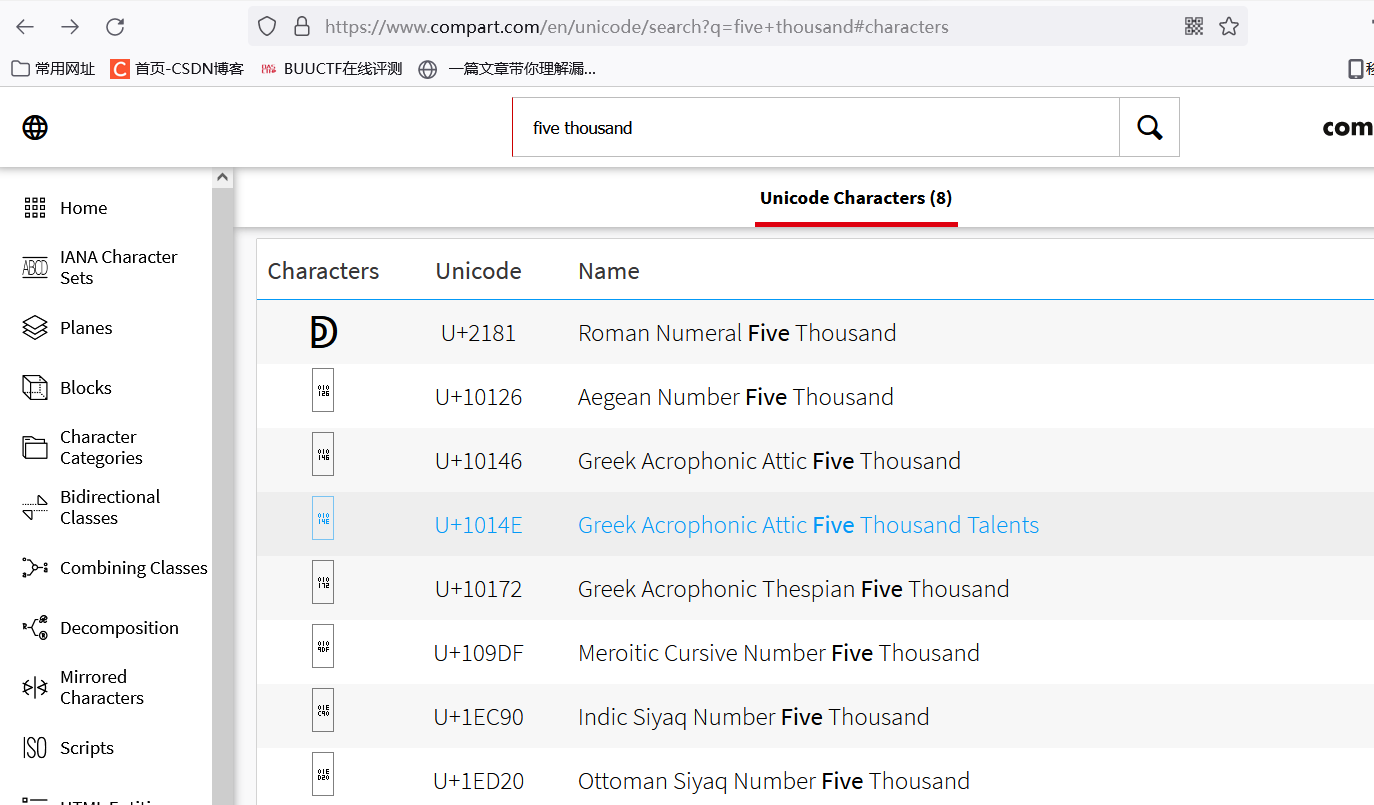This screenshot has height=805, width=1374.
Task: Open the BUUCTF在线评测 bookmark
Action: 331,69
